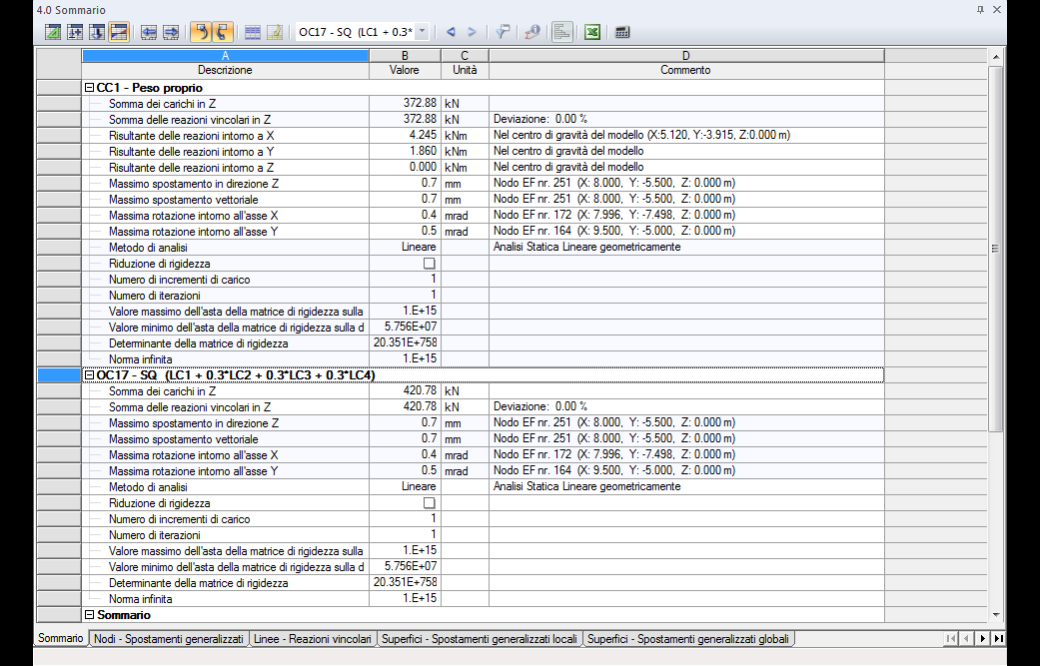Viewport: 1040px width, 666px height.
Task: Click 420.78 value for Somma dei carichi in Z
Action: pos(420,391)
